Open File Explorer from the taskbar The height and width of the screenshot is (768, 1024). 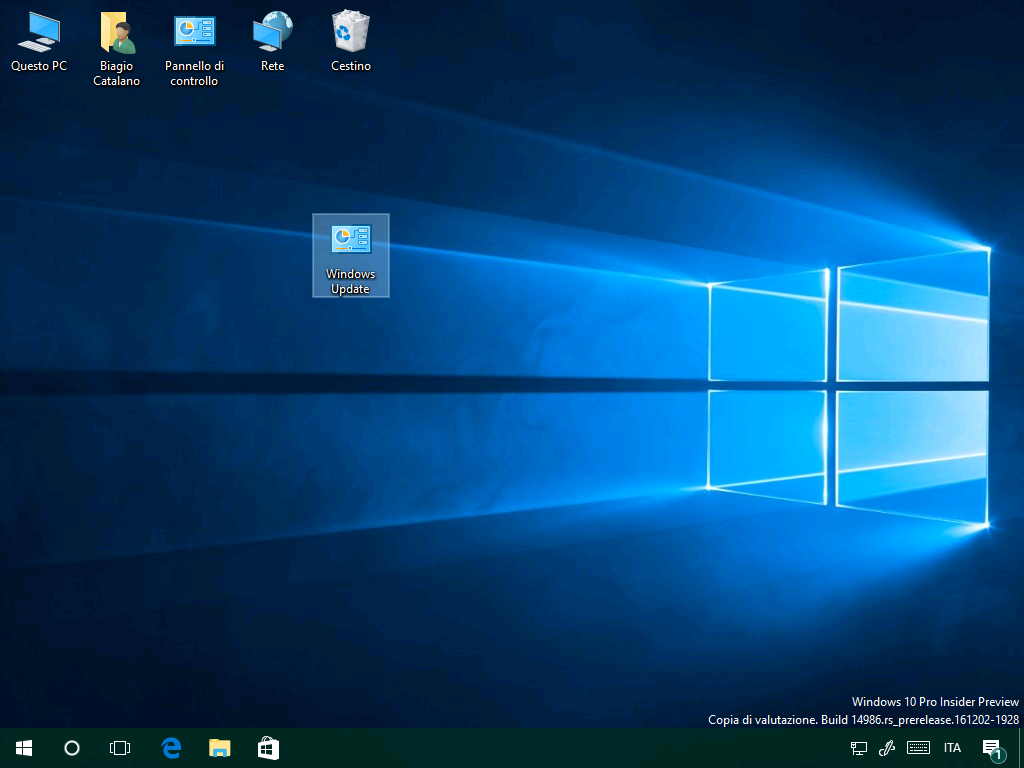click(219, 748)
